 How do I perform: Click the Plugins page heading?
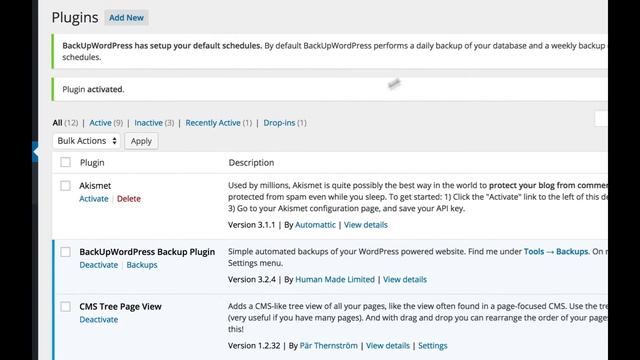[75, 18]
